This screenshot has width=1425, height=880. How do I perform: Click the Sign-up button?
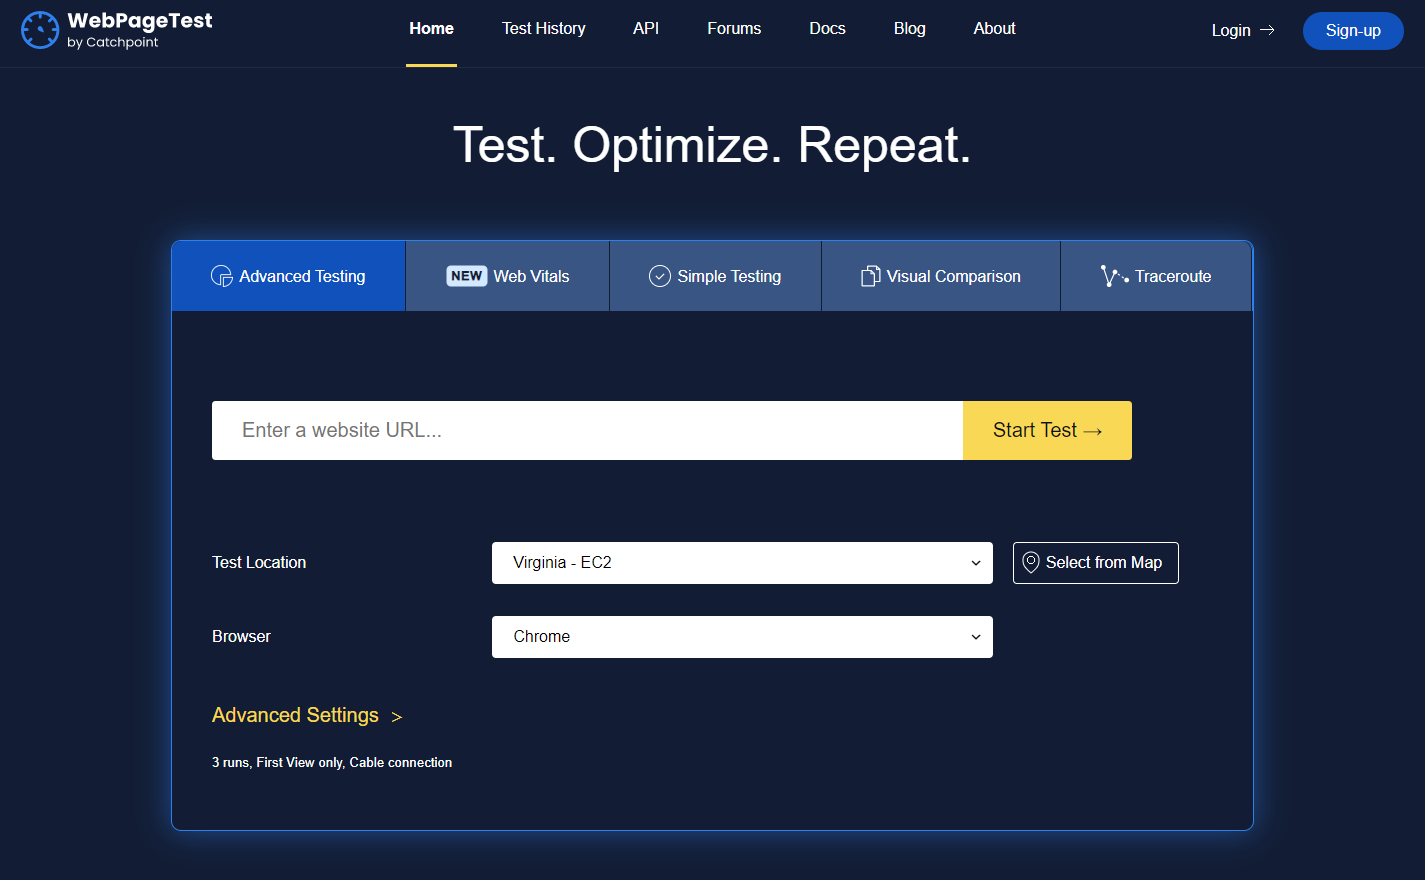coord(1353,30)
